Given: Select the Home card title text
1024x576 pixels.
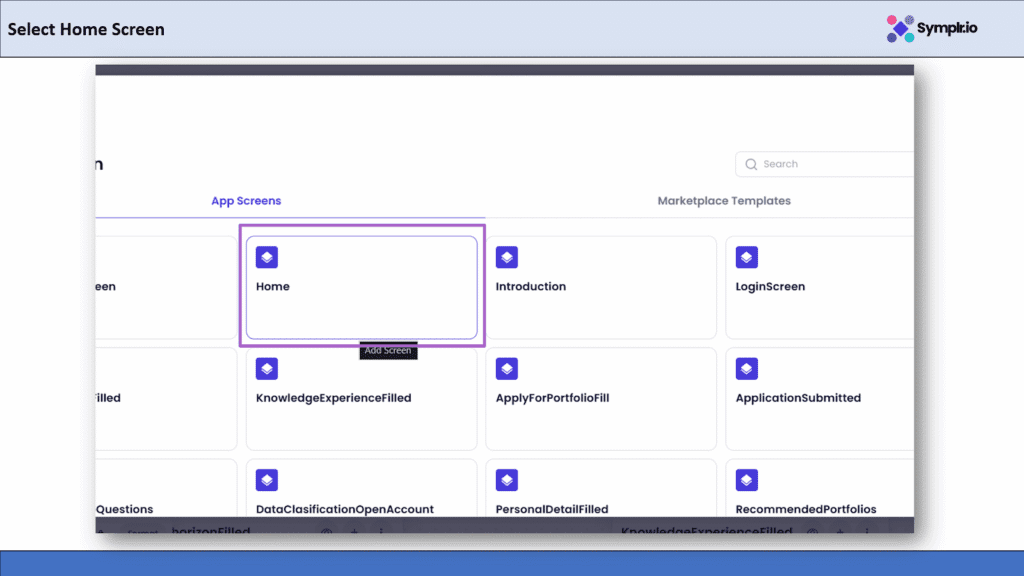Looking at the screenshot, I should (273, 286).
